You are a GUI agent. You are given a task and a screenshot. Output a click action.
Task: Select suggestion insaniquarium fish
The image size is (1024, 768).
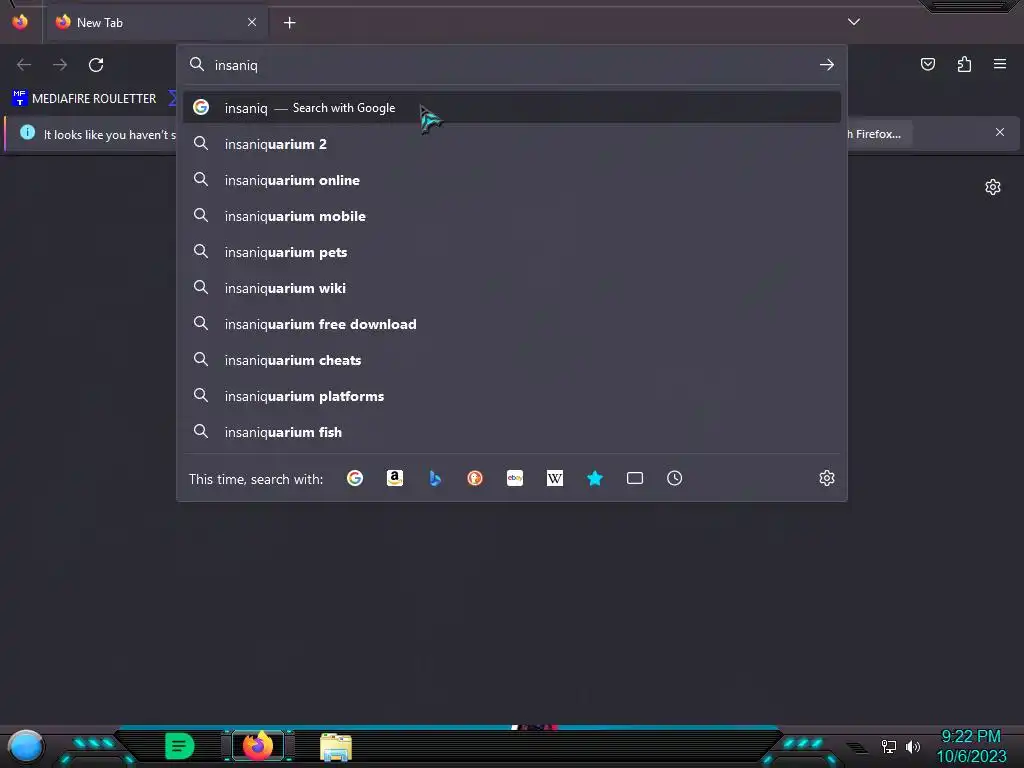[x=512, y=432]
